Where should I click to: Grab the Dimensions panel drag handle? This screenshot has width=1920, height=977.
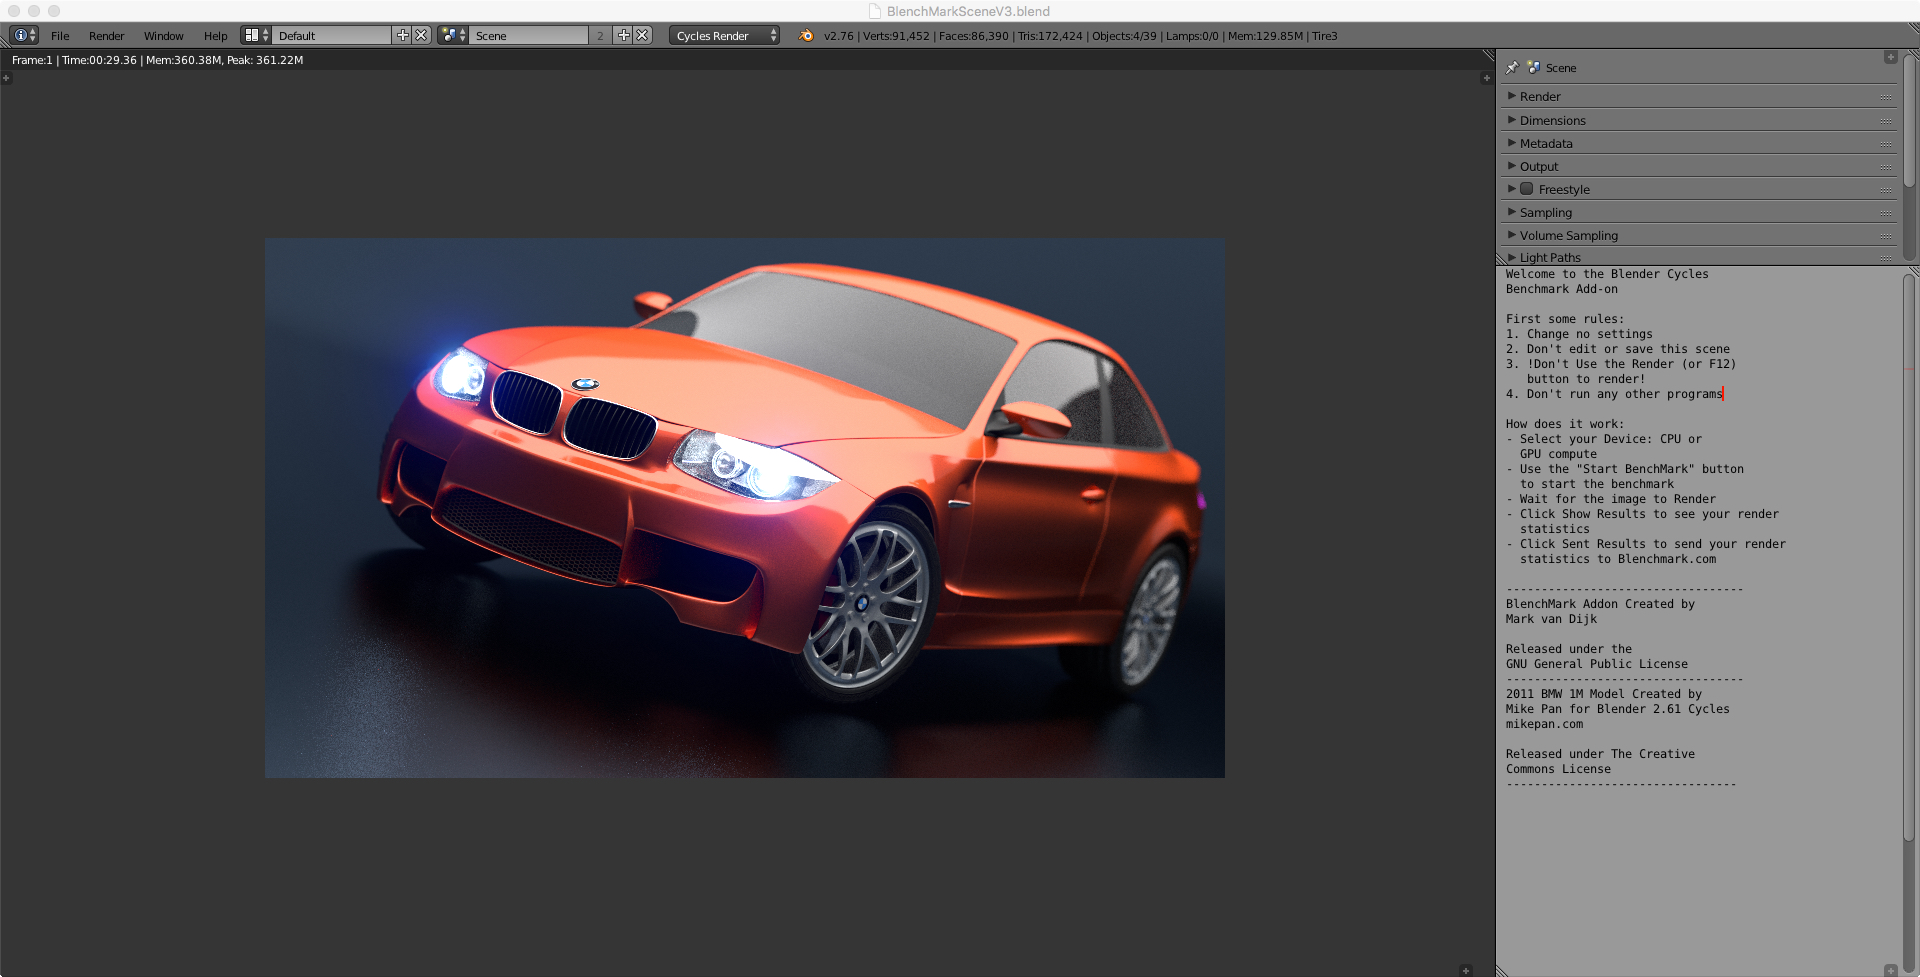[x=1886, y=121]
